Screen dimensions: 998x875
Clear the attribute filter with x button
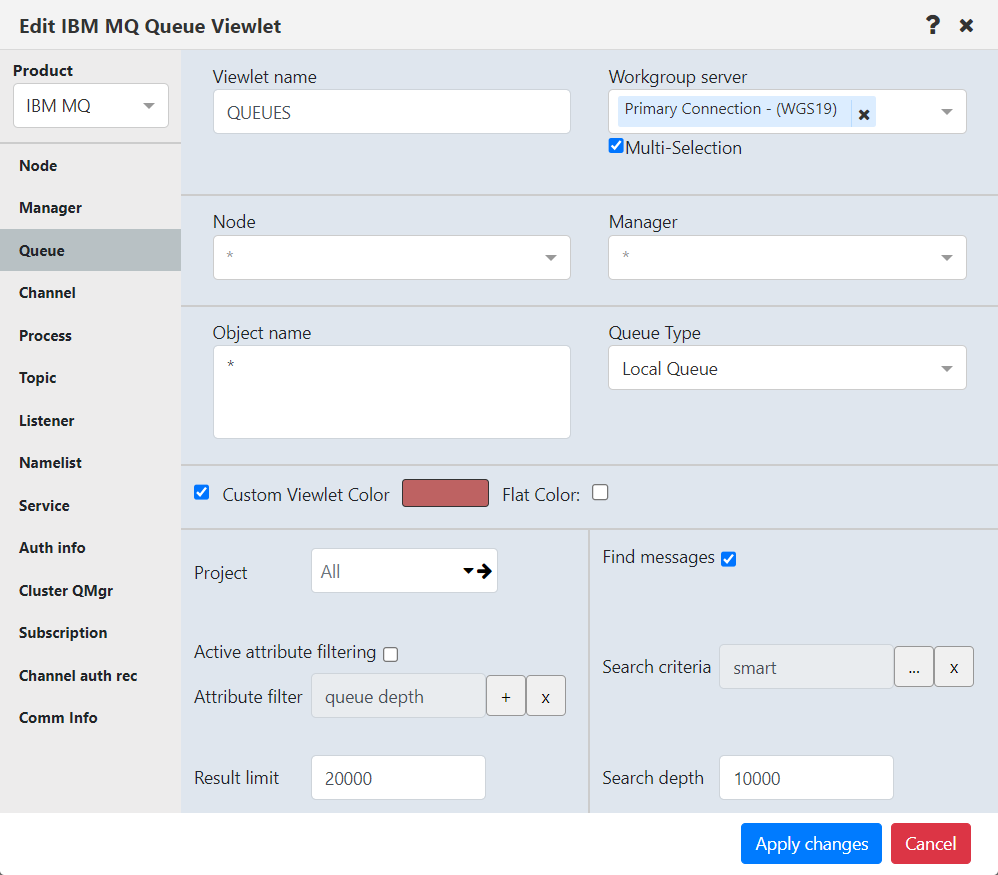point(545,696)
